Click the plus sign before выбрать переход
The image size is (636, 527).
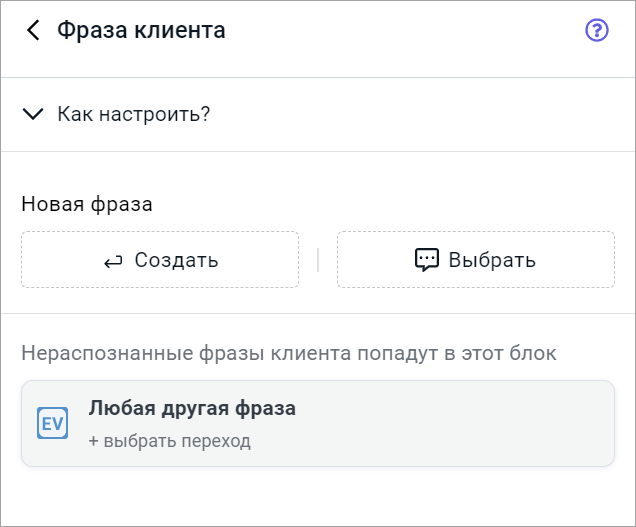click(x=94, y=440)
